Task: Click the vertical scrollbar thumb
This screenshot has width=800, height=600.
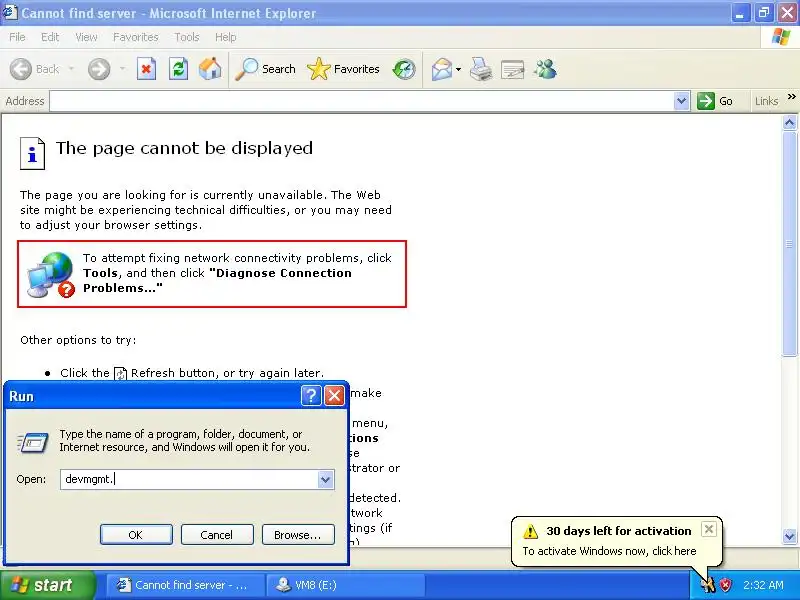Action: coord(789,243)
